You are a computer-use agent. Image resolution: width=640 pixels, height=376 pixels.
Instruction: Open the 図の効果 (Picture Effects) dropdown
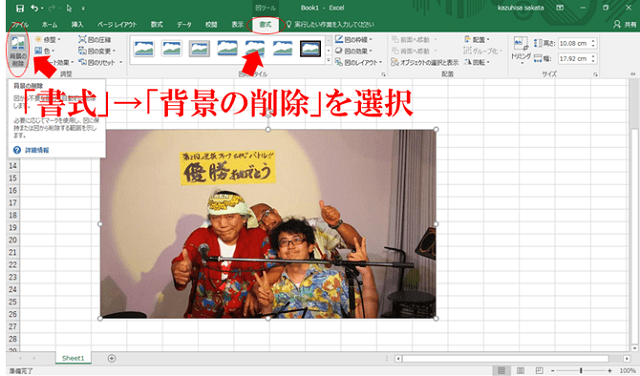(x=353, y=51)
